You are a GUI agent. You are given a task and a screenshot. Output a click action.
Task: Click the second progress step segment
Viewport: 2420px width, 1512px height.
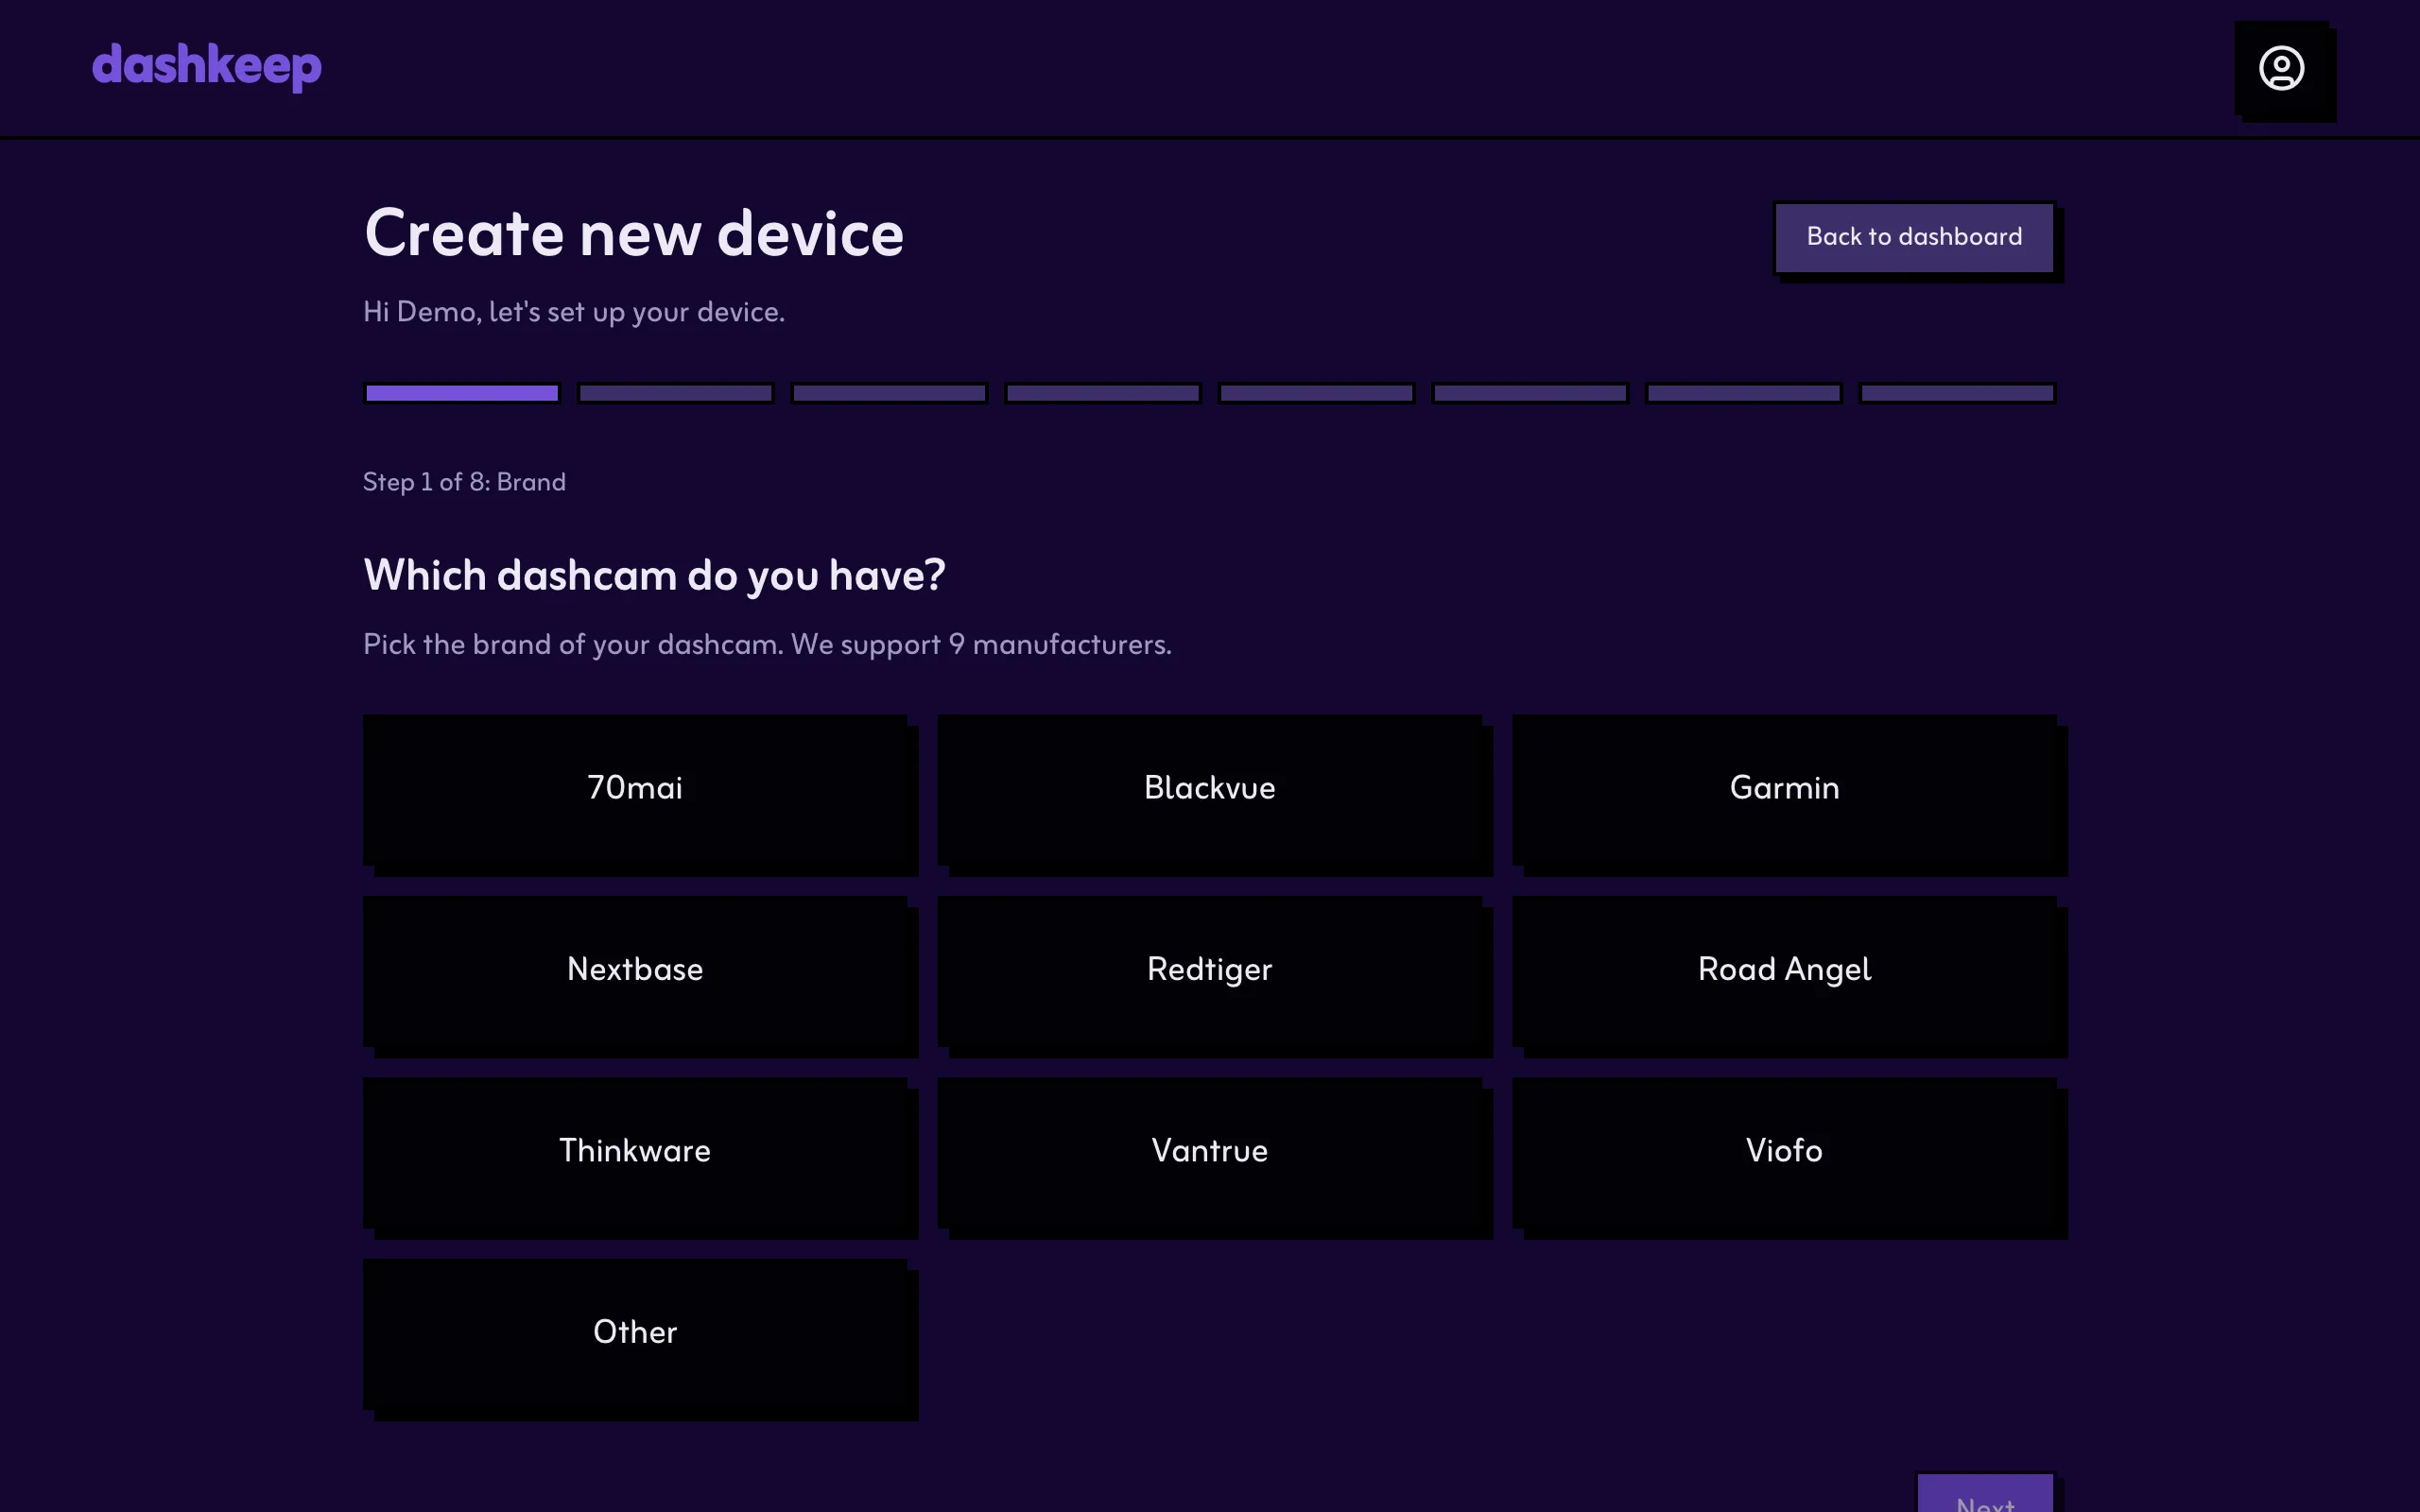point(676,393)
